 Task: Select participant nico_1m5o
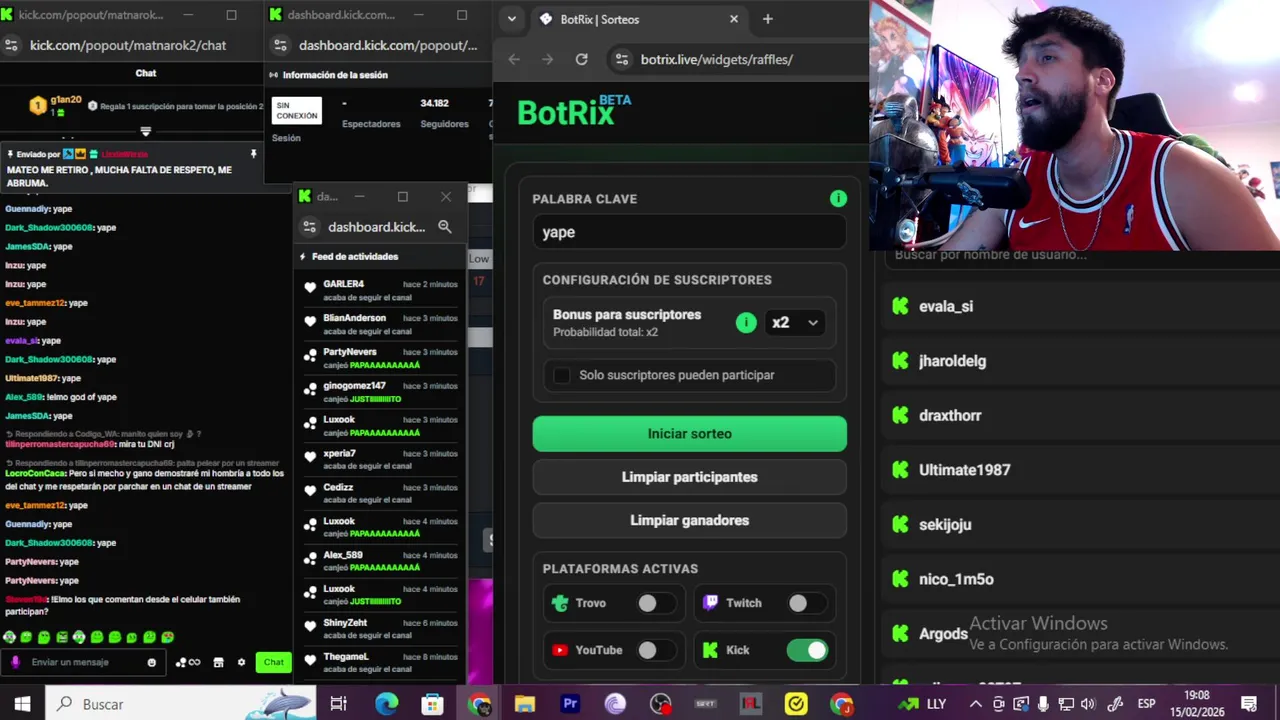956,579
